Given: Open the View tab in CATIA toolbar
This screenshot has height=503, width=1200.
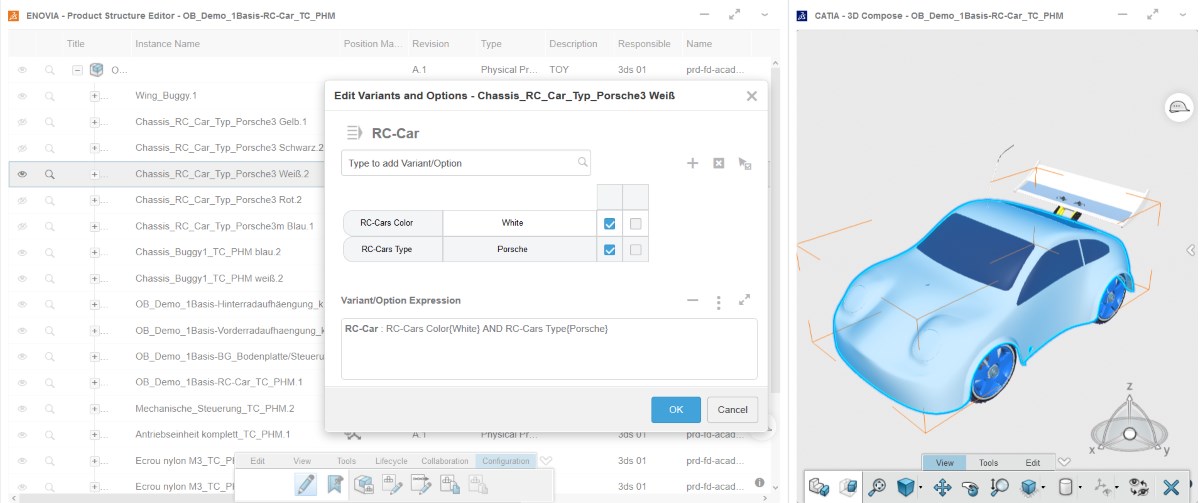Looking at the screenshot, I should click(x=943, y=463).
